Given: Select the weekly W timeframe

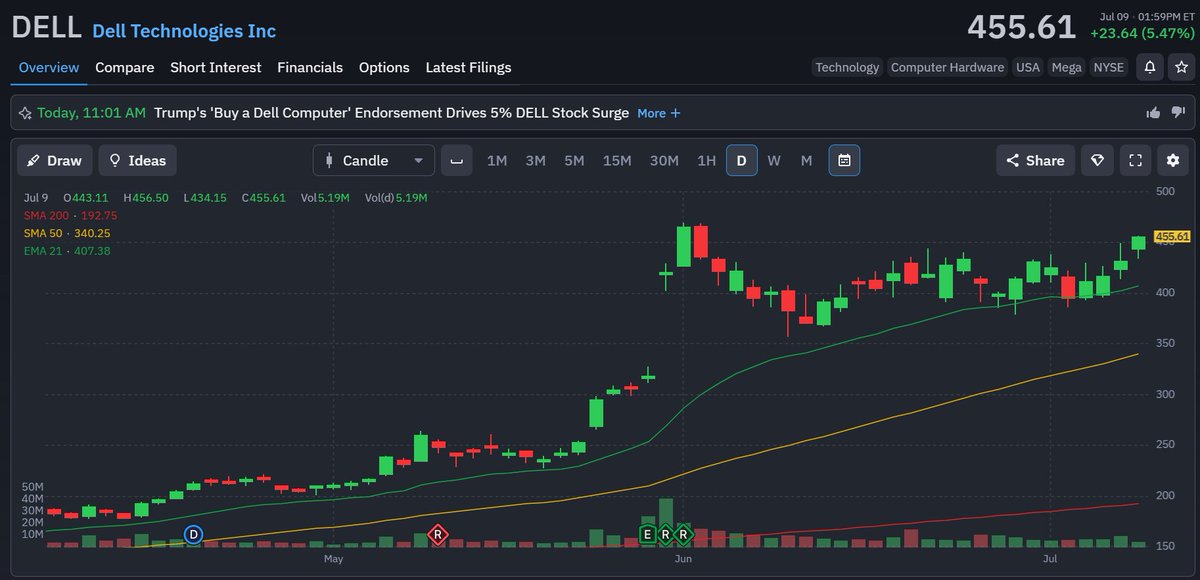Looking at the screenshot, I should coord(774,160).
